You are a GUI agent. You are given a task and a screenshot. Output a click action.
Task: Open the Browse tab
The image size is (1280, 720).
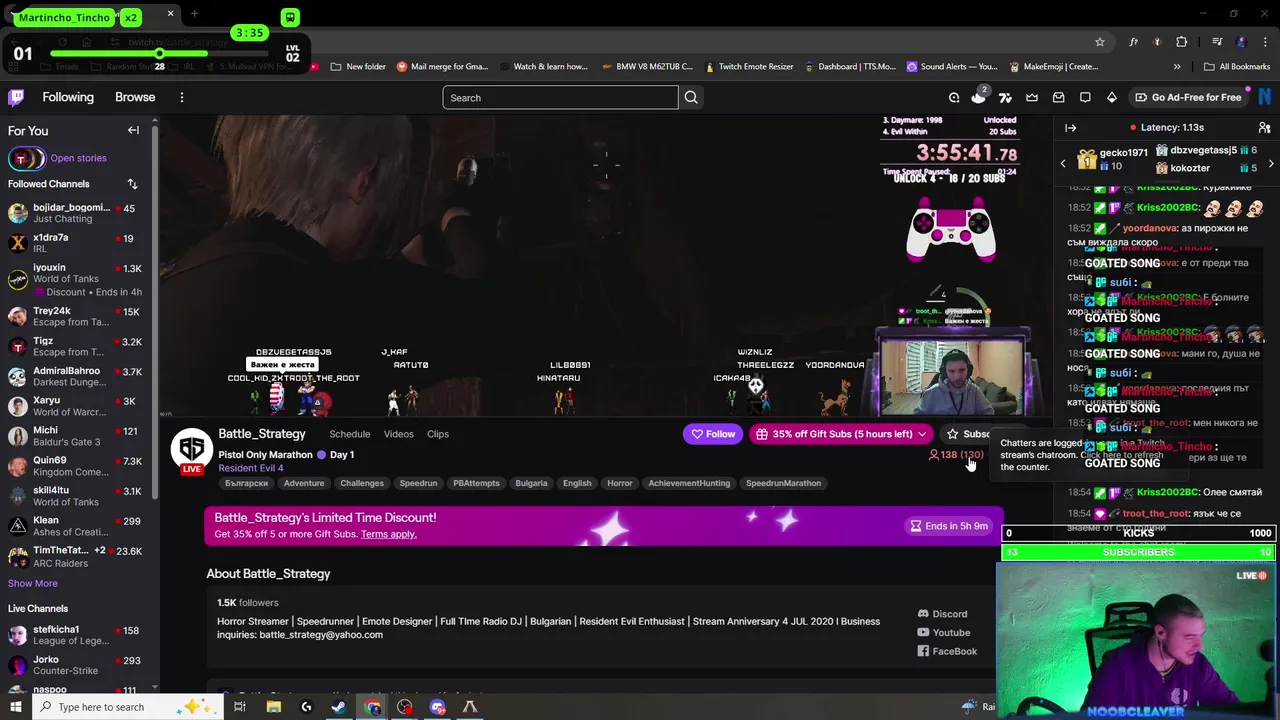tap(135, 97)
